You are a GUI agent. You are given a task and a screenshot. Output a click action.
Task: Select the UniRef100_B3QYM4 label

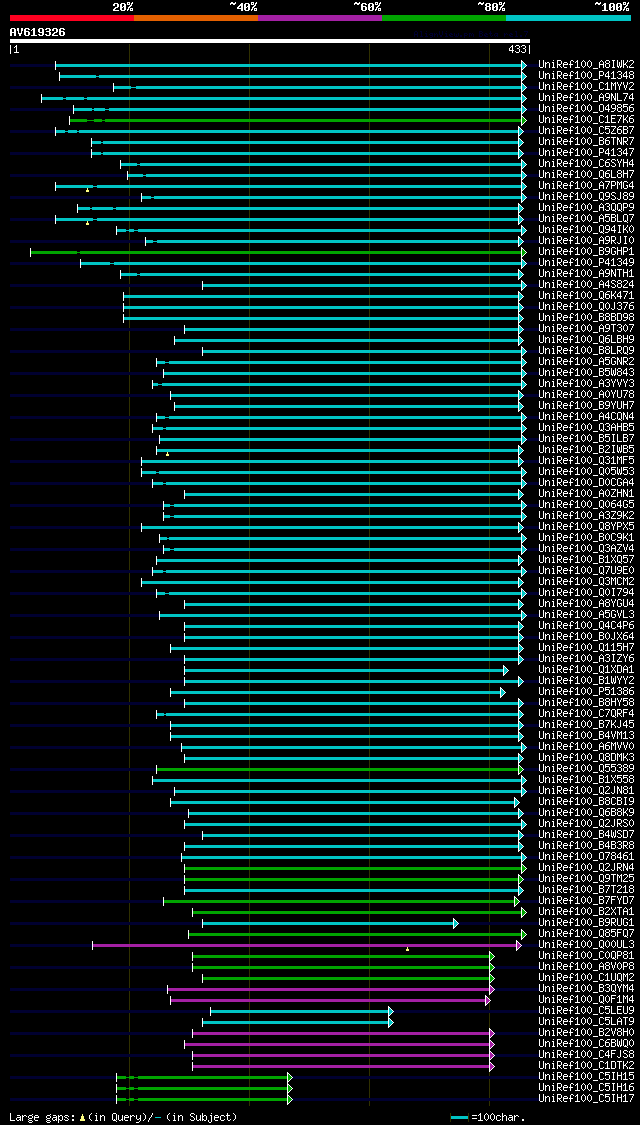click(586, 989)
